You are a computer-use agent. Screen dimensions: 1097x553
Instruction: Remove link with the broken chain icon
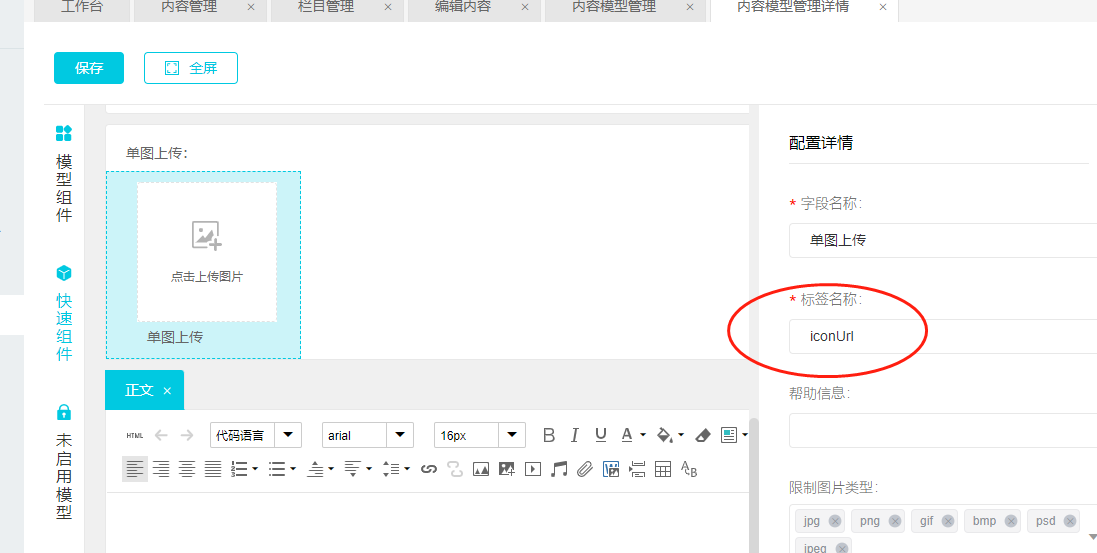[x=455, y=469]
